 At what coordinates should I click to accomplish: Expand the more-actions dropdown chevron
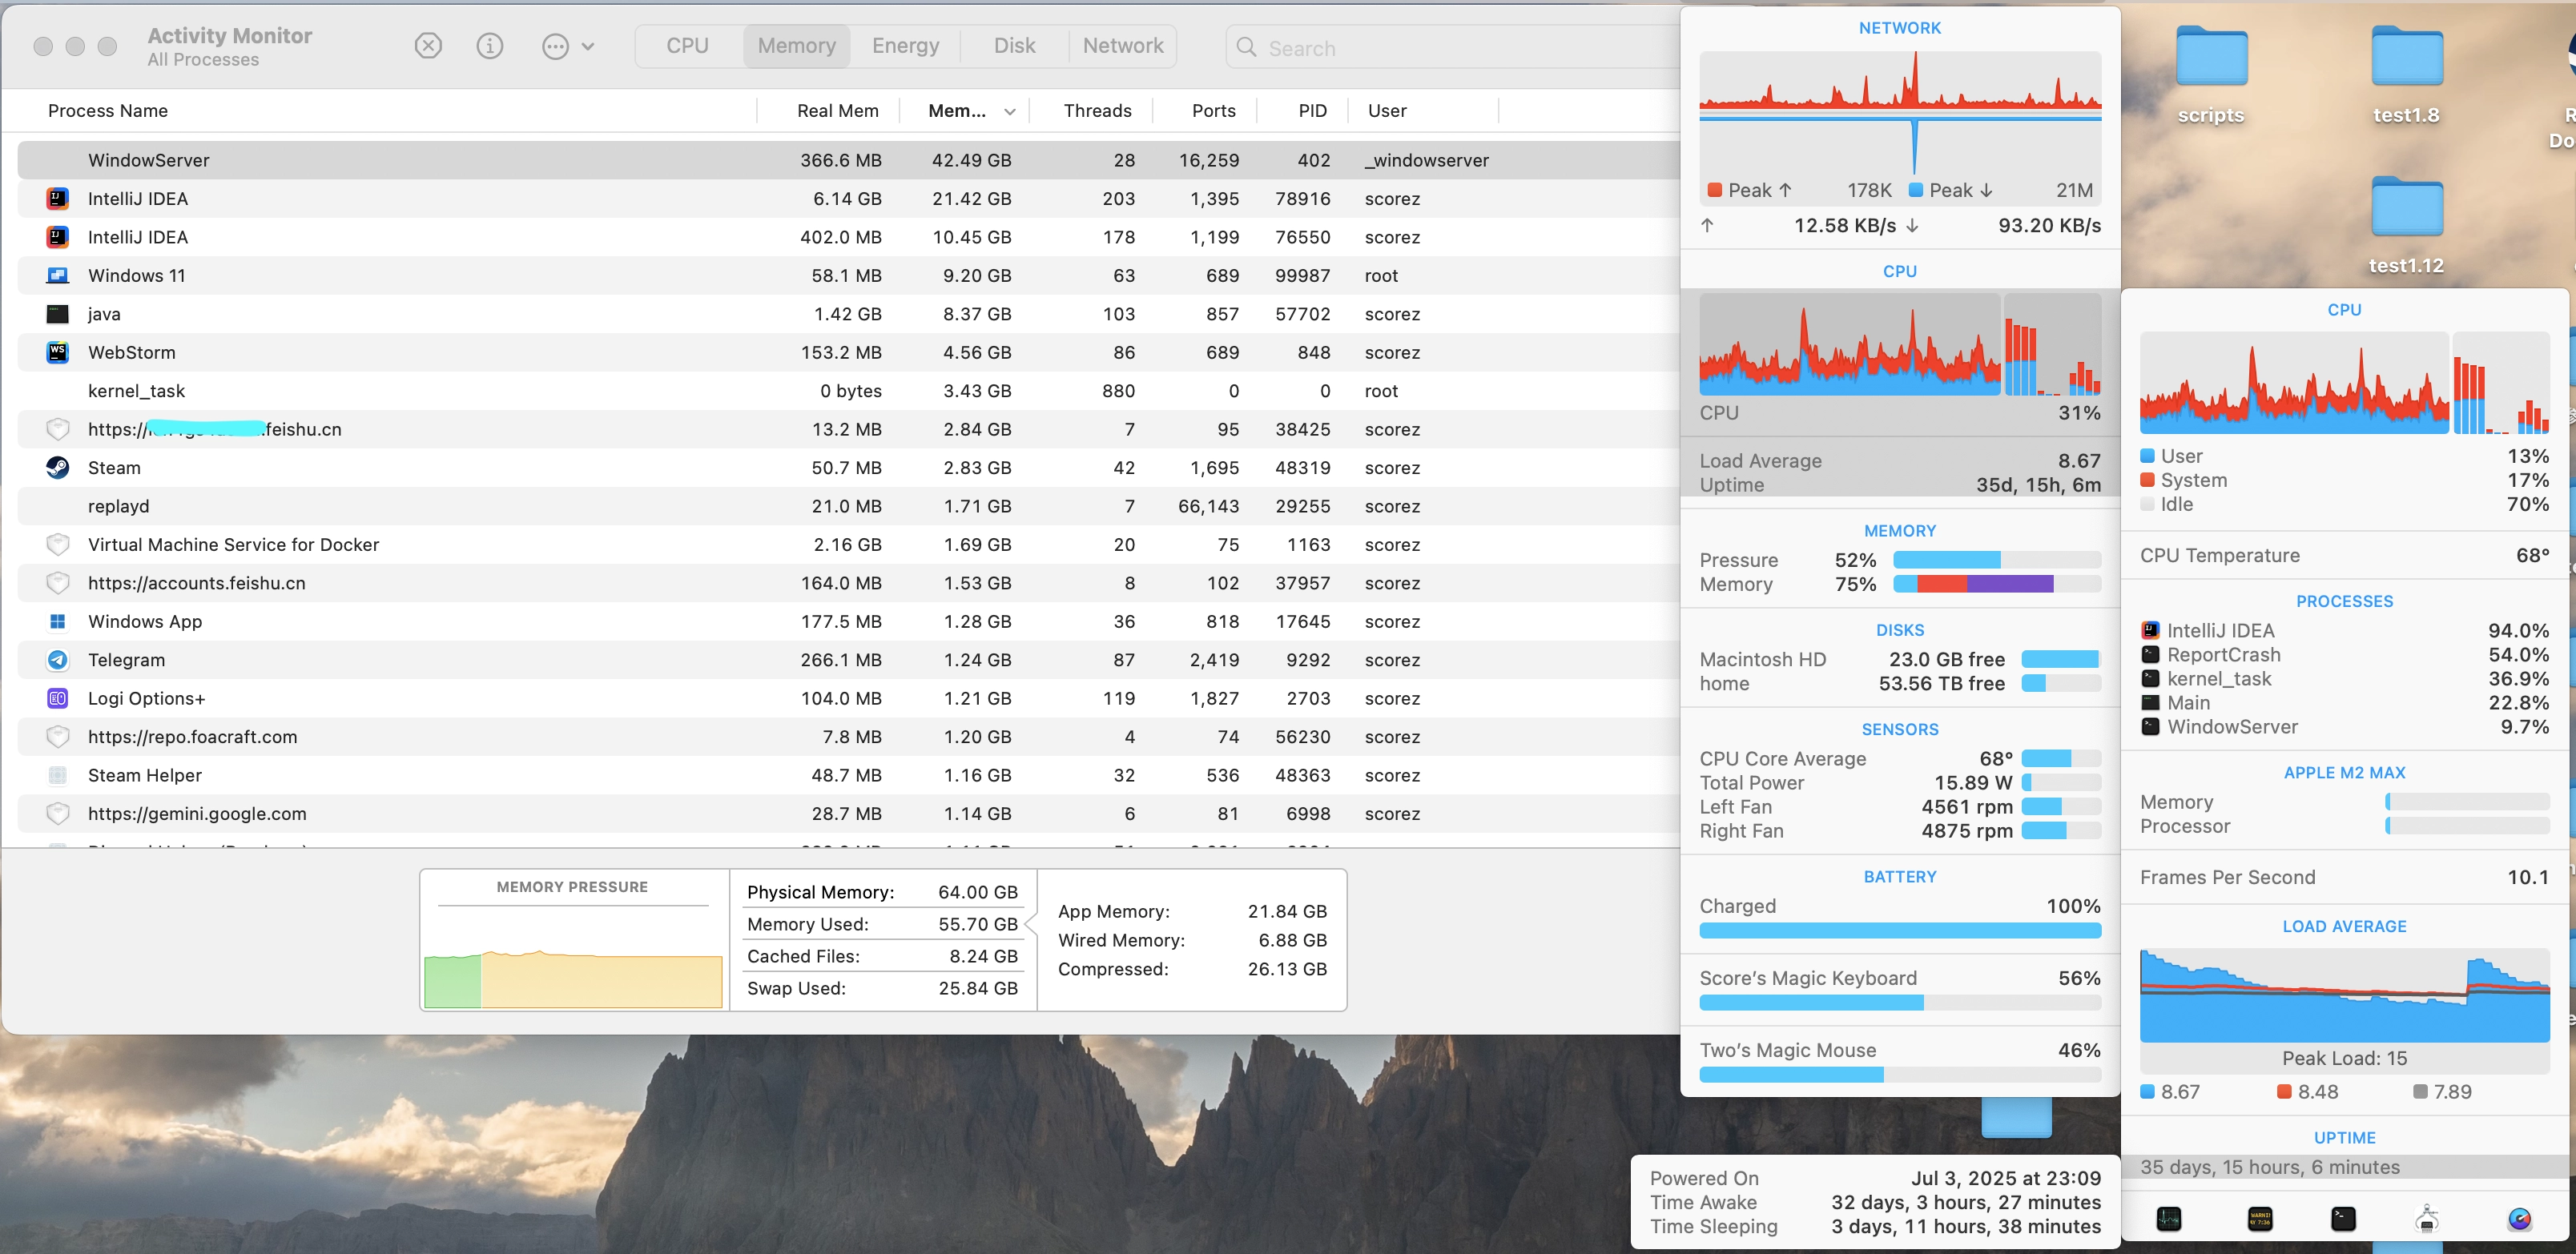[x=588, y=46]
